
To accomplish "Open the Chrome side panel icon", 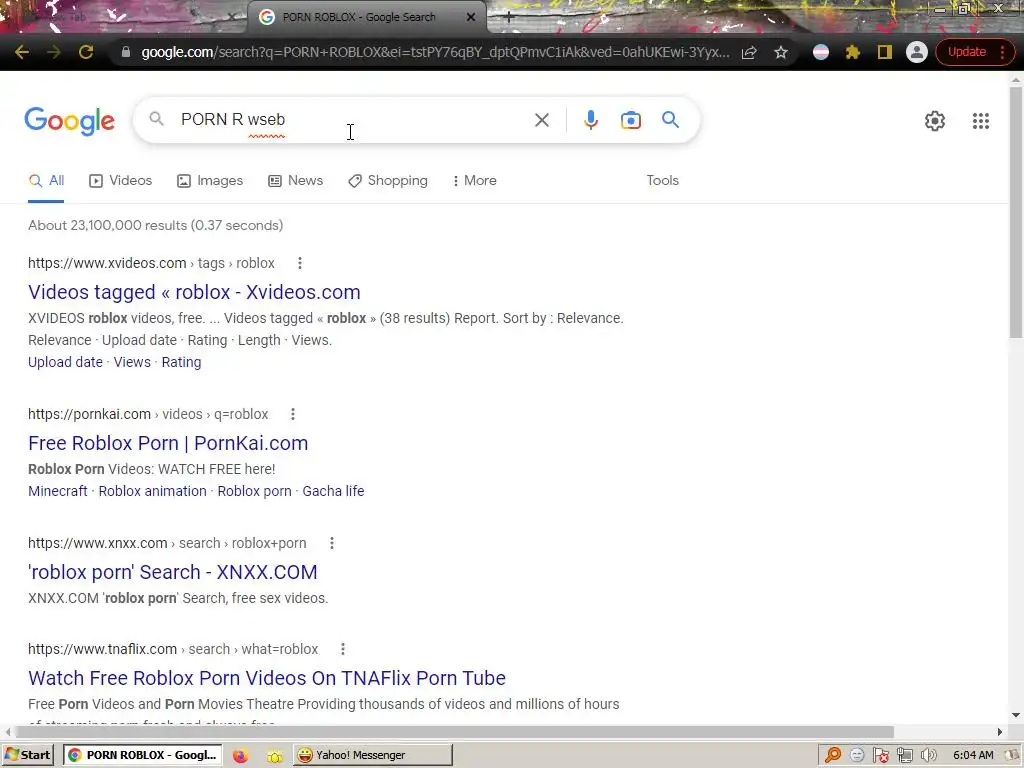I will click(884, 52).
